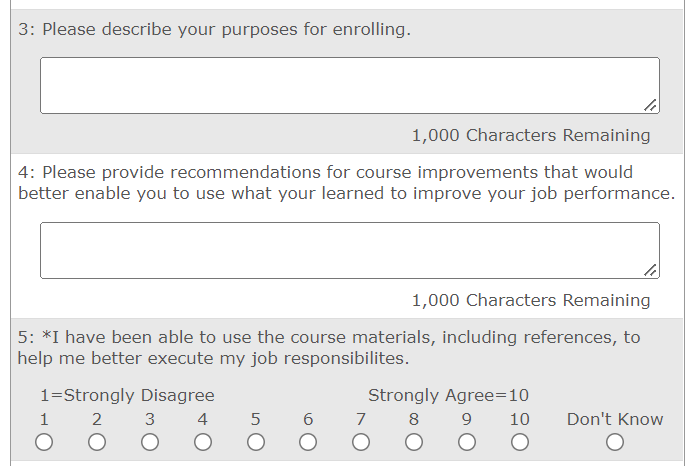The width and height of the screenshot is (689, 466).
Task: Select the Don't Know radio option
Action: pyautogui.click(x=615, y=442)
